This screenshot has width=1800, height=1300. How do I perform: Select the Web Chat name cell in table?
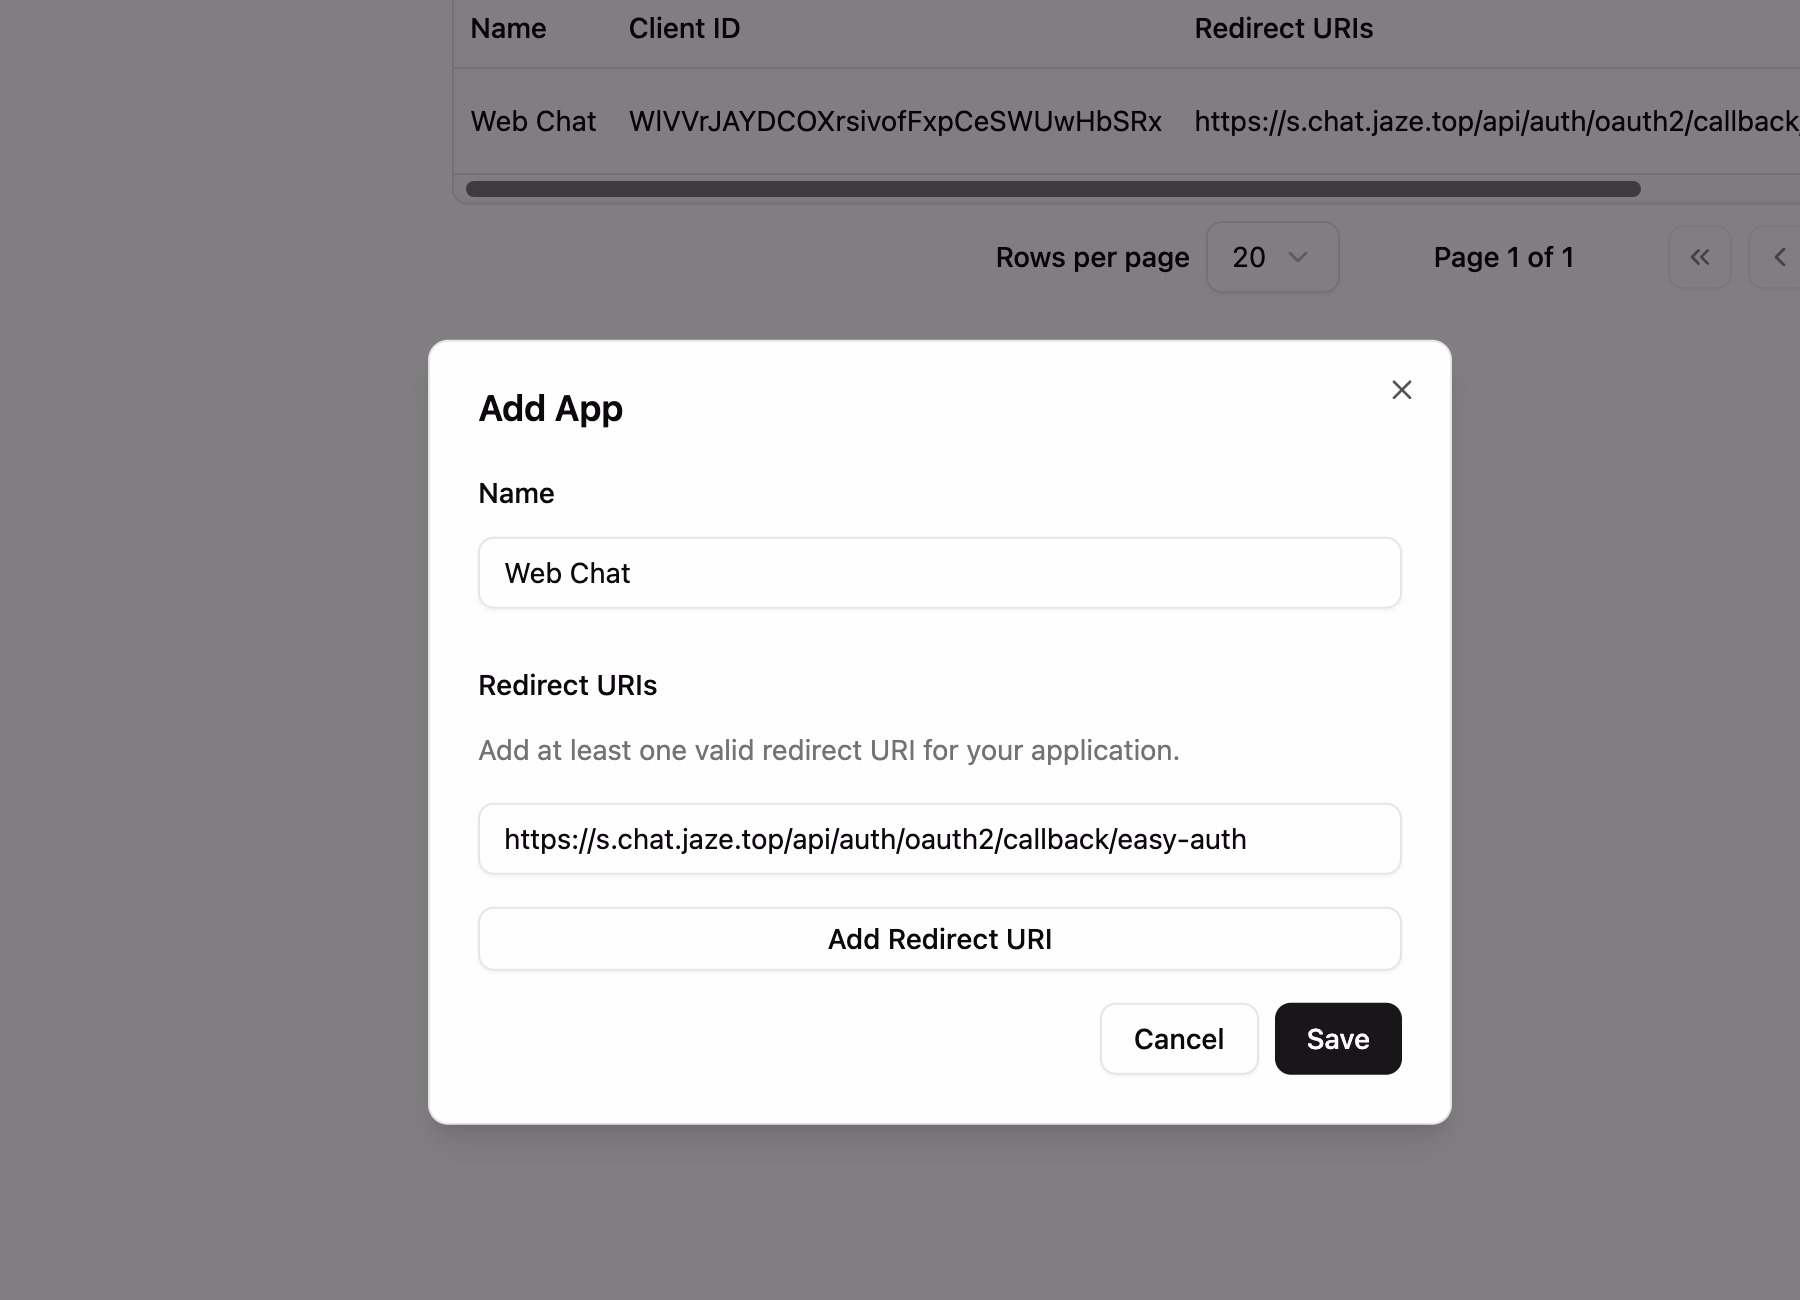pos(533,121)
